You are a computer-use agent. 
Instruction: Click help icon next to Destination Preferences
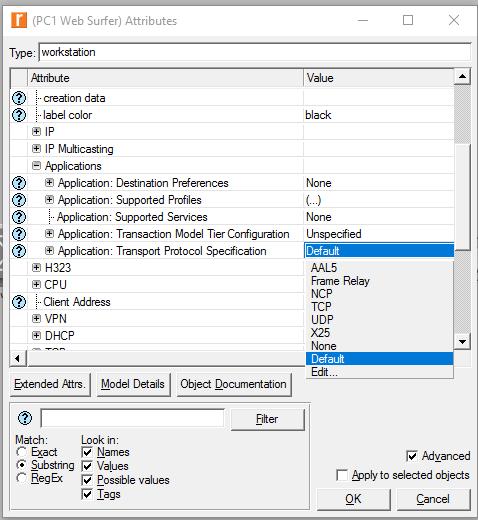[x=19, y=183]
